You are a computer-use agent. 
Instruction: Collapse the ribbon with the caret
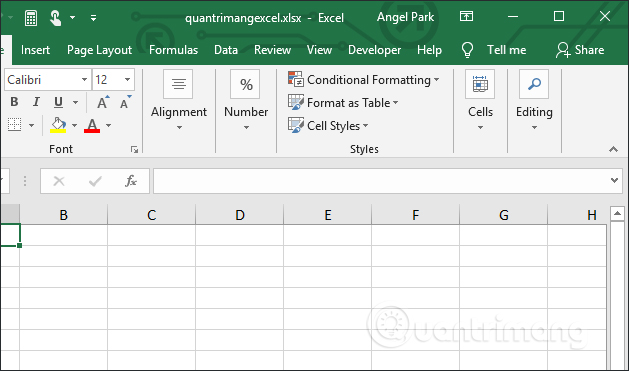pos(613,149)
